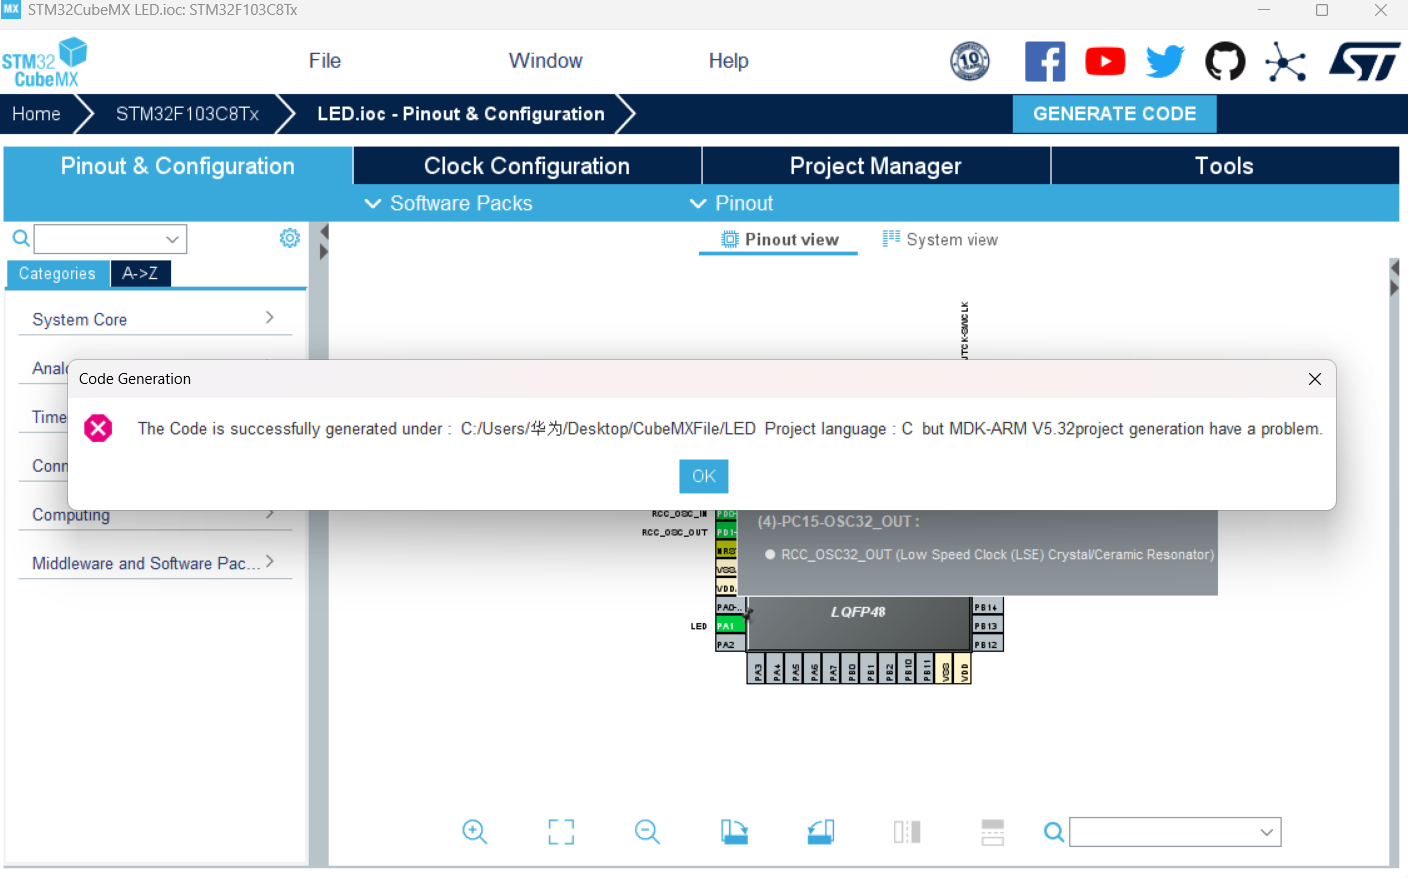Select the STM32F103C8Tx breadcrumb

(x=187, y=114)
